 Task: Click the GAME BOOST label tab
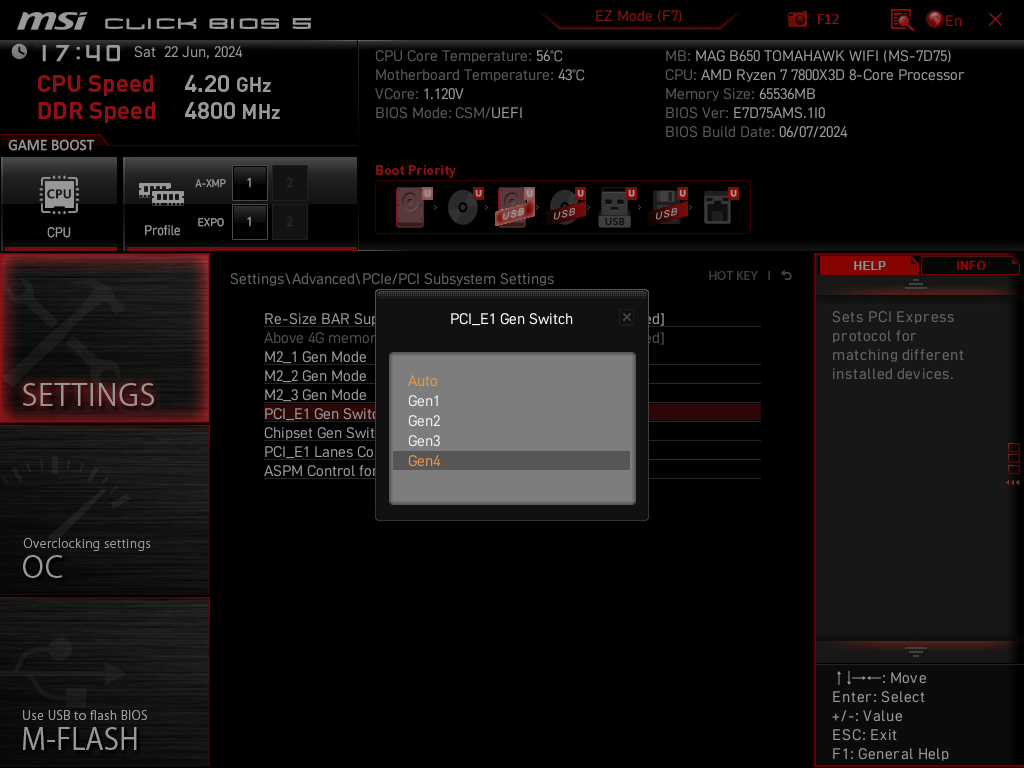51,145
